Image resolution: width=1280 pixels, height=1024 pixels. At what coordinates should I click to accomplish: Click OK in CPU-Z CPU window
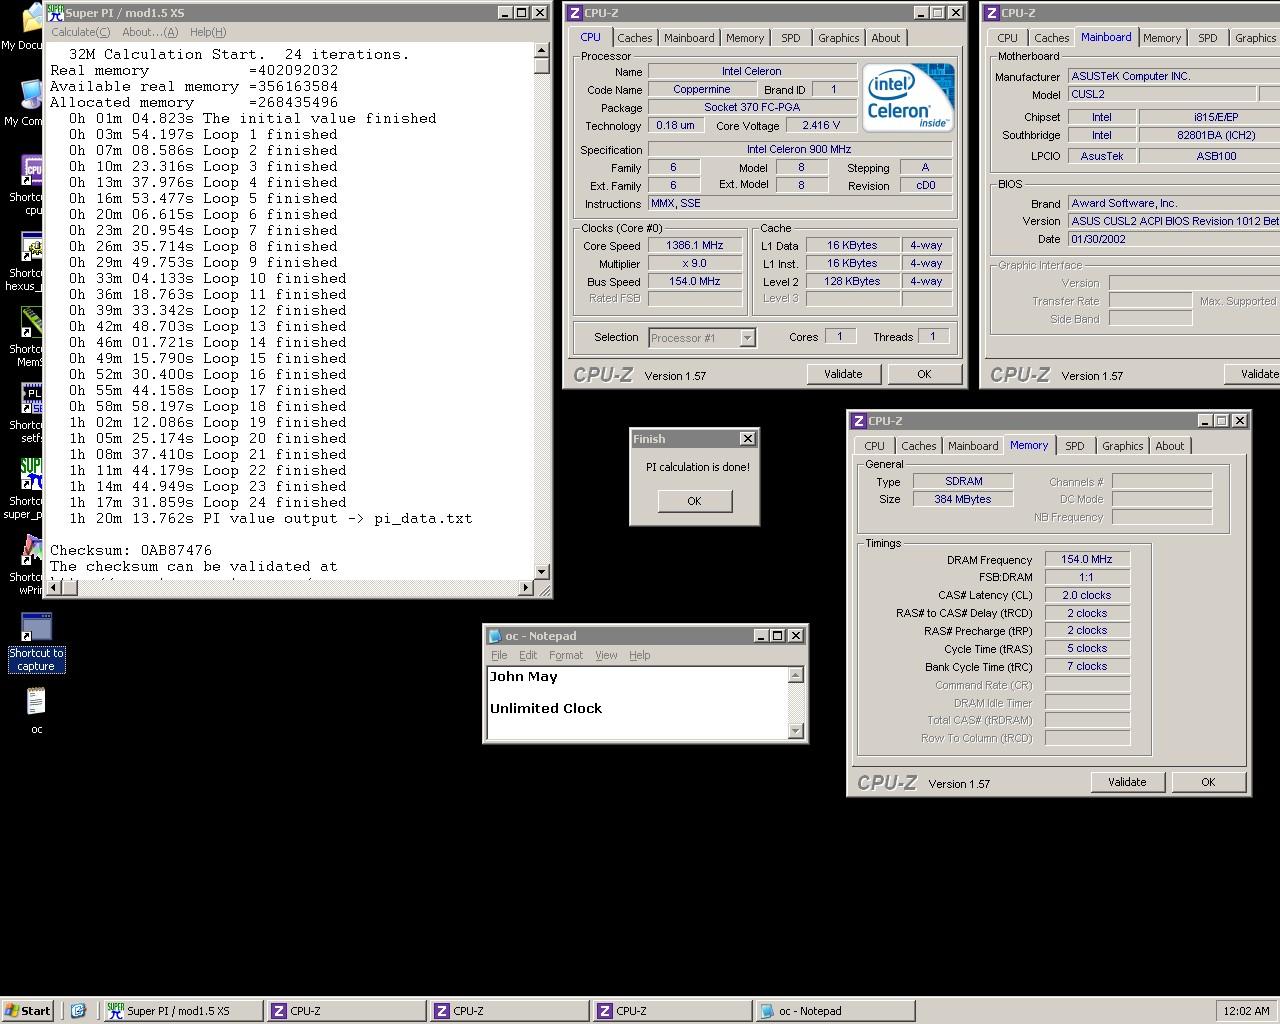pos(924,374)
